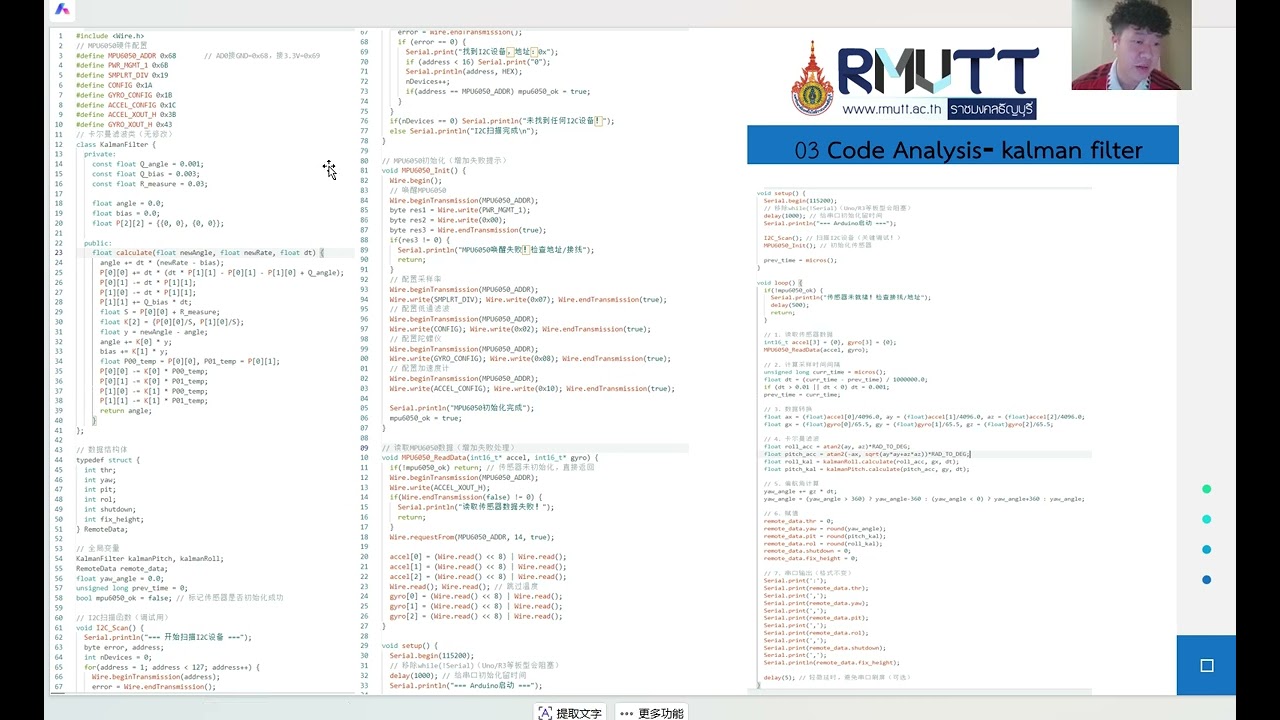Click the 提取文字 extract text button

coord(570,713)
